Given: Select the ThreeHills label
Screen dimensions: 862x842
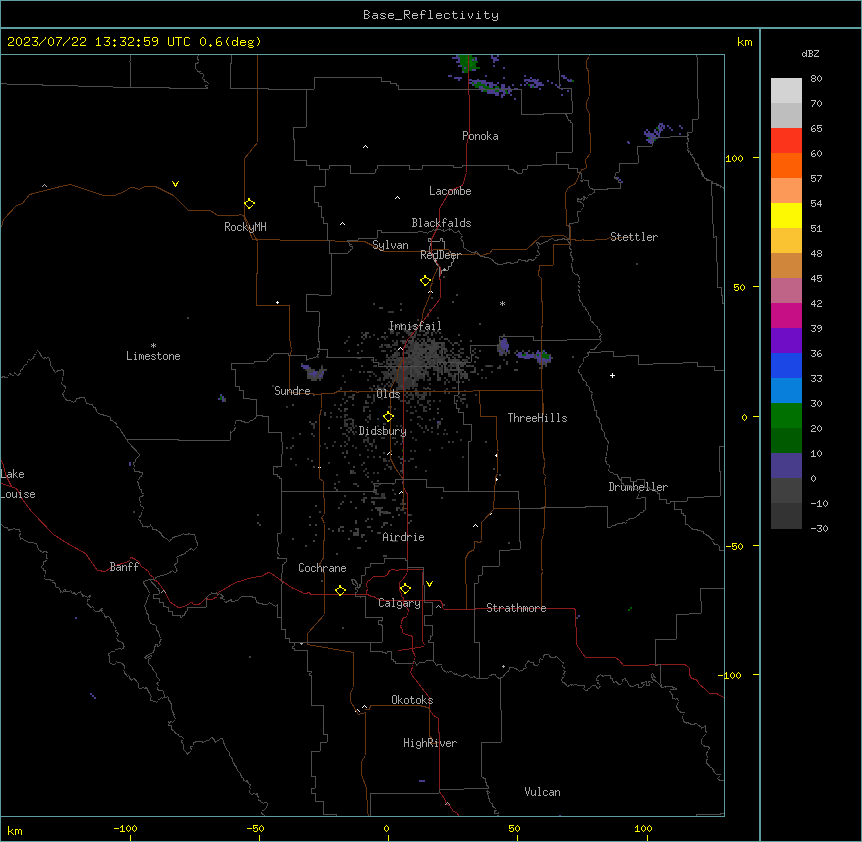Looking at the screenshot, I should coord(537,418).
